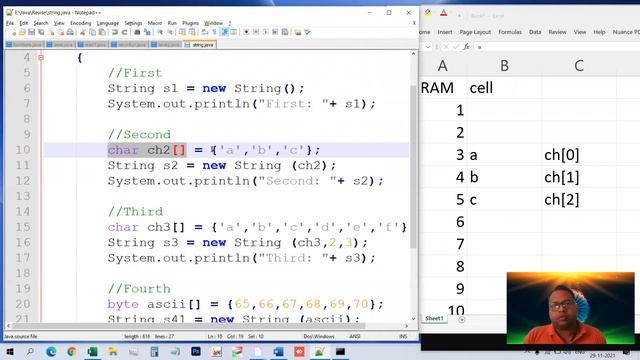Open Notepad++ File menu
The width and height of the screenshot is (640, 360).
[10, 23]
